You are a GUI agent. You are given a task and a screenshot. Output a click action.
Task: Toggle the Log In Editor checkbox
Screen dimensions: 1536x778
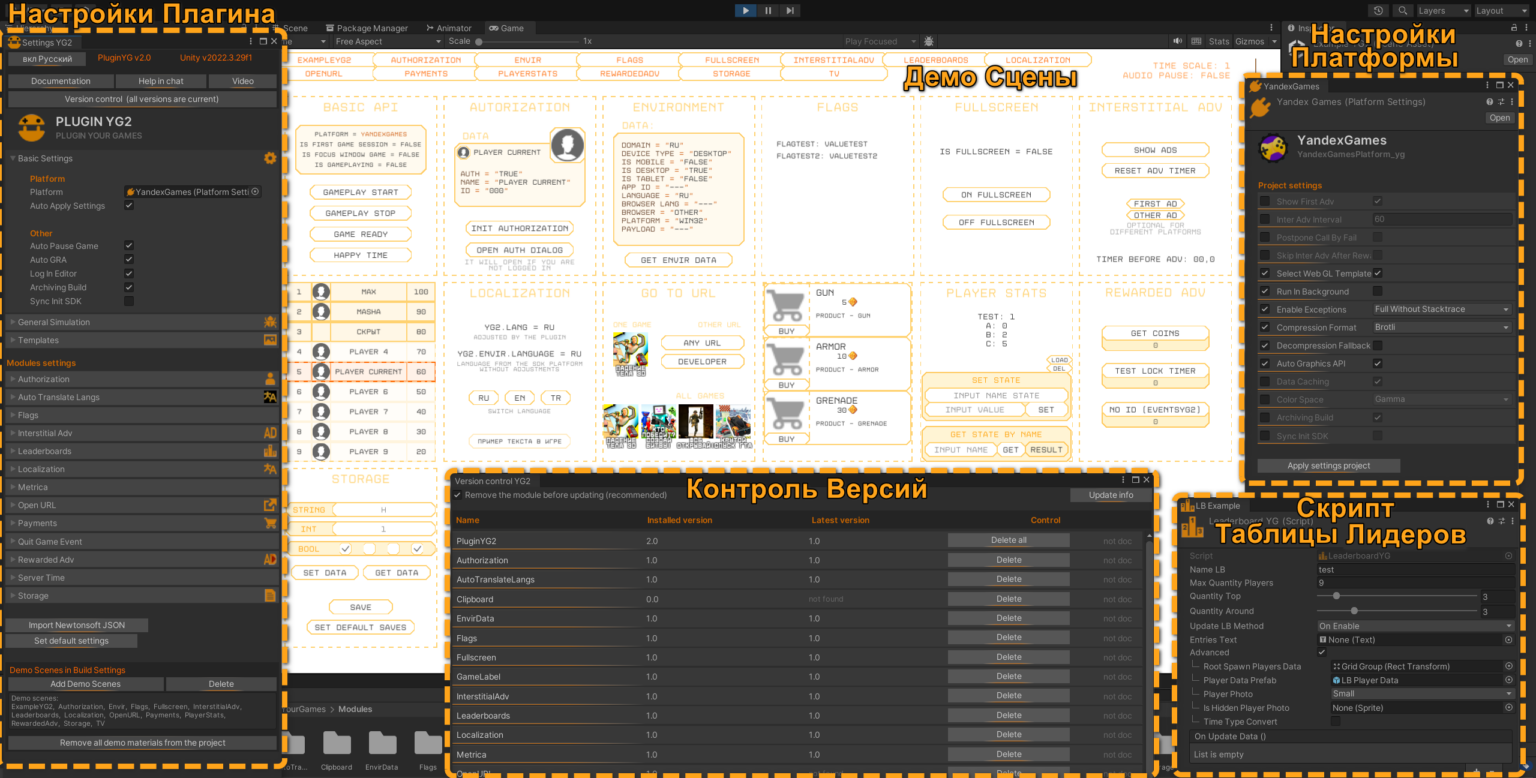(129, 273)
